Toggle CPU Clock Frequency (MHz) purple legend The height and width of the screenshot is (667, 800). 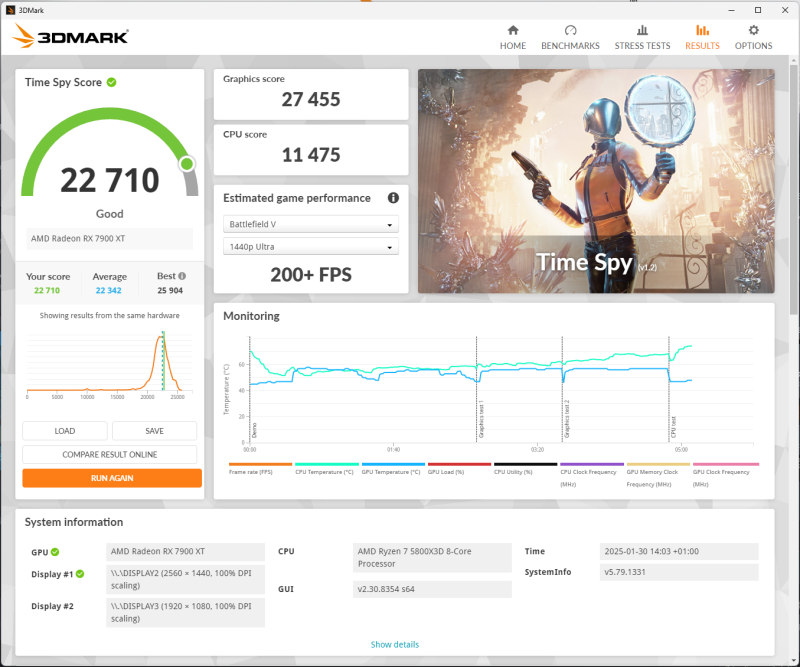592,475
